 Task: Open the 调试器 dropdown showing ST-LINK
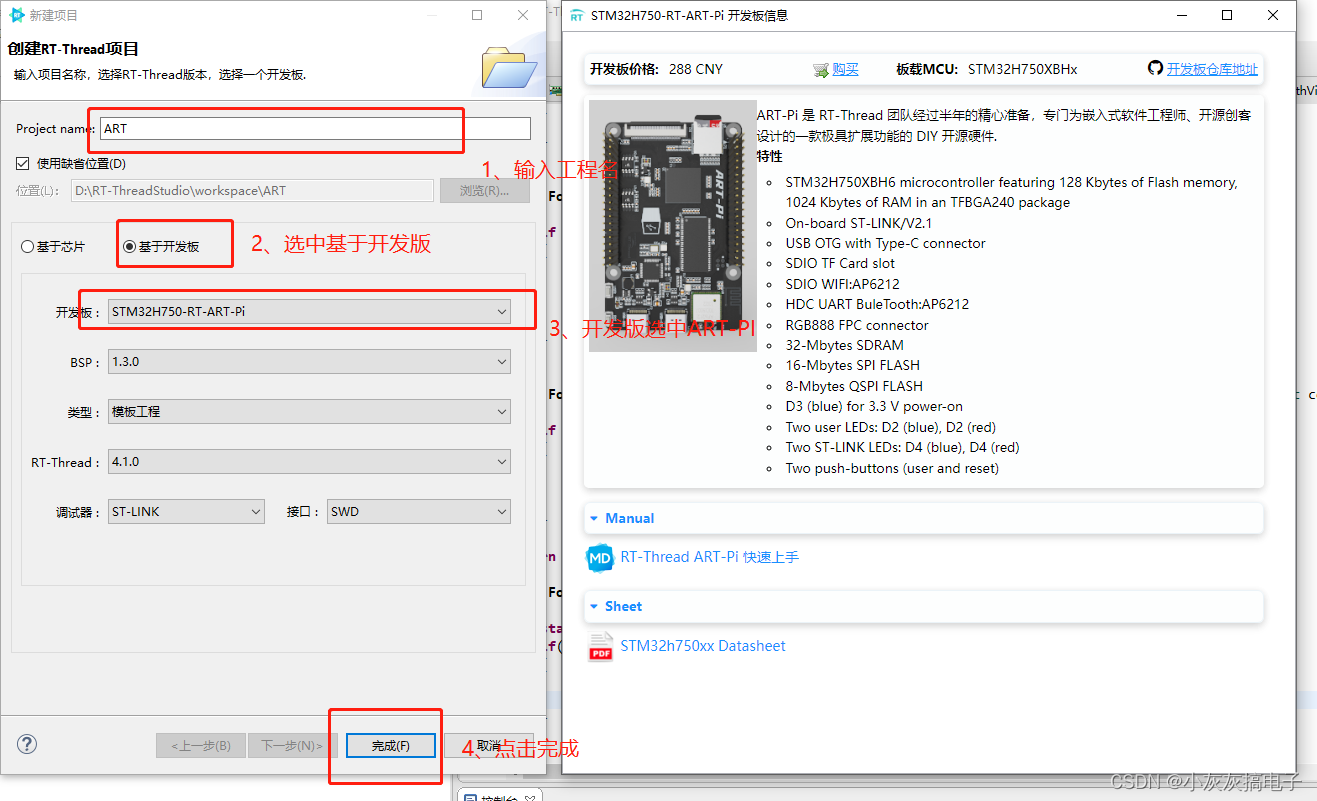click(x=186, y=512)
